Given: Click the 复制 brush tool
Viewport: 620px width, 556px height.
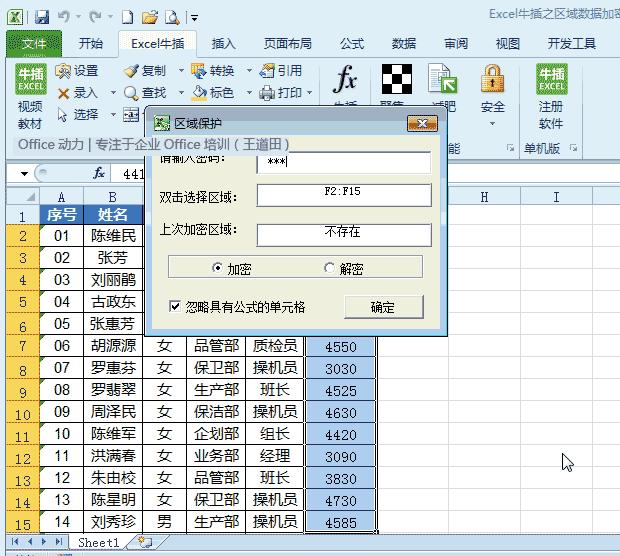Looking at the screenshot, I should [x=145, y=71].
